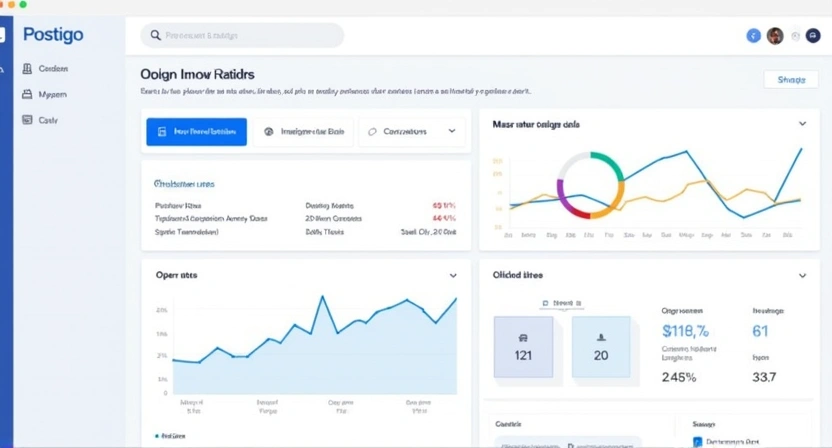Click the '33.7' value
Image resolution: width=832 pixels, height=448 pixels.
764,377
